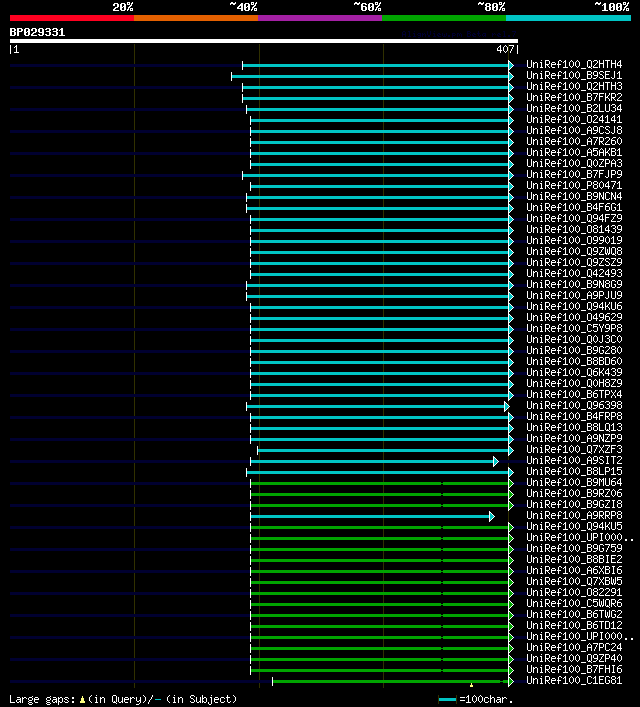Screen dimensions: 640x707
Task: Select hit UniRef100_B7FJP9
Action: (574, 174)
